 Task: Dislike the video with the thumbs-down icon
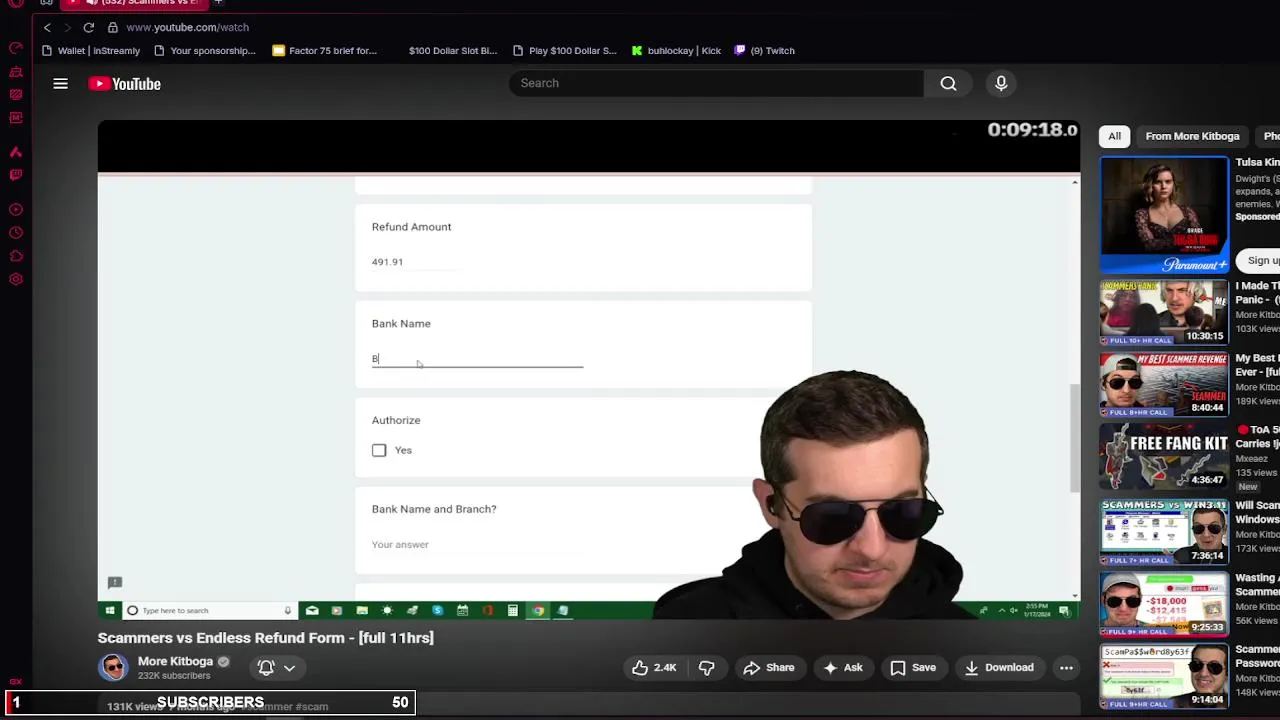[706, 668]
